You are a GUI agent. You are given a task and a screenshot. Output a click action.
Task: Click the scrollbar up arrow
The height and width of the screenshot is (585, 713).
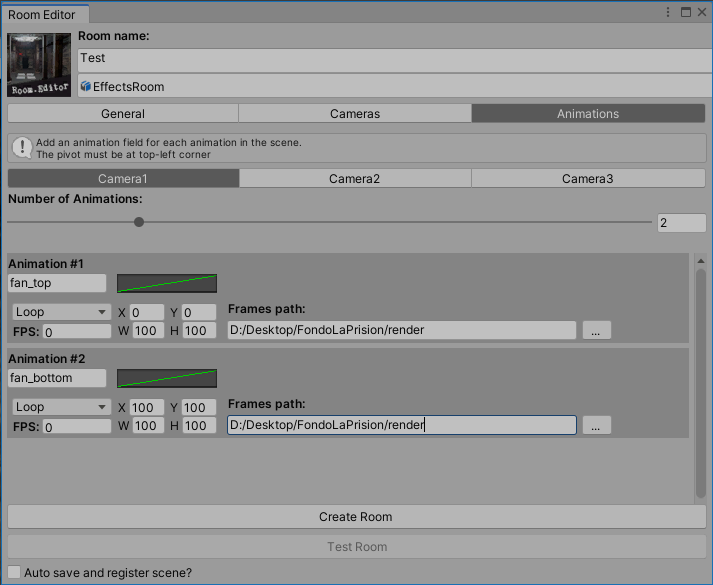pos(701,261)
